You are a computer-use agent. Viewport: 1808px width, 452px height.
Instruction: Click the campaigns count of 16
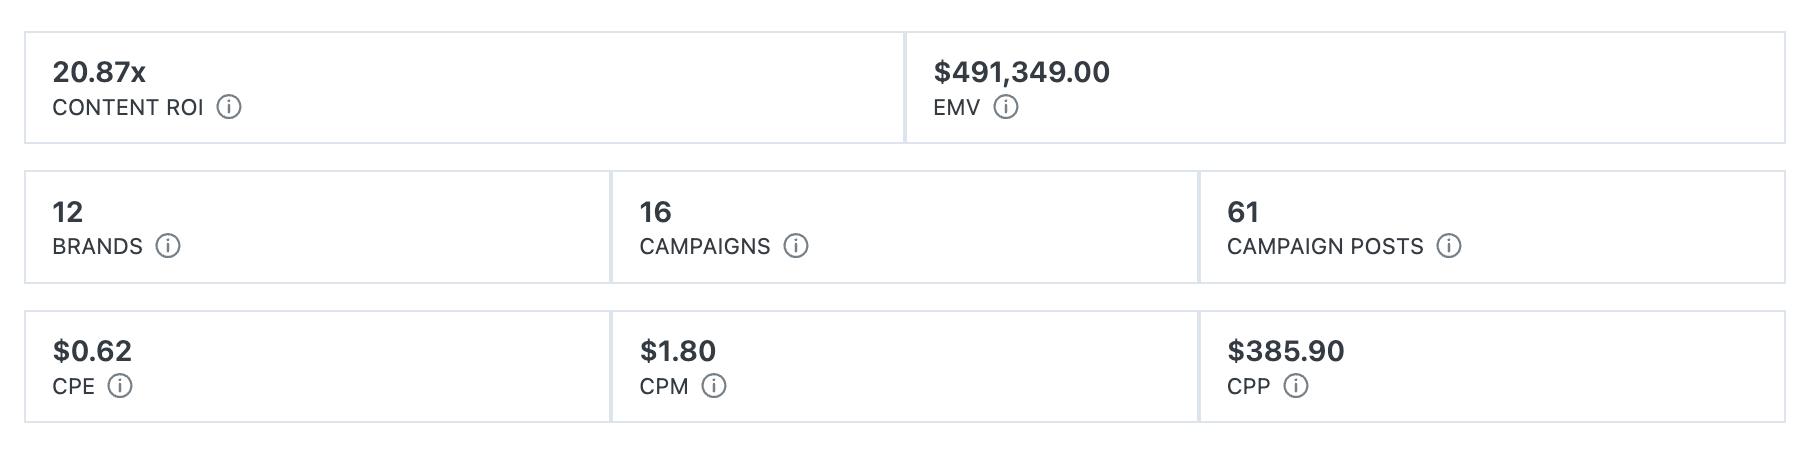[655, 212]
